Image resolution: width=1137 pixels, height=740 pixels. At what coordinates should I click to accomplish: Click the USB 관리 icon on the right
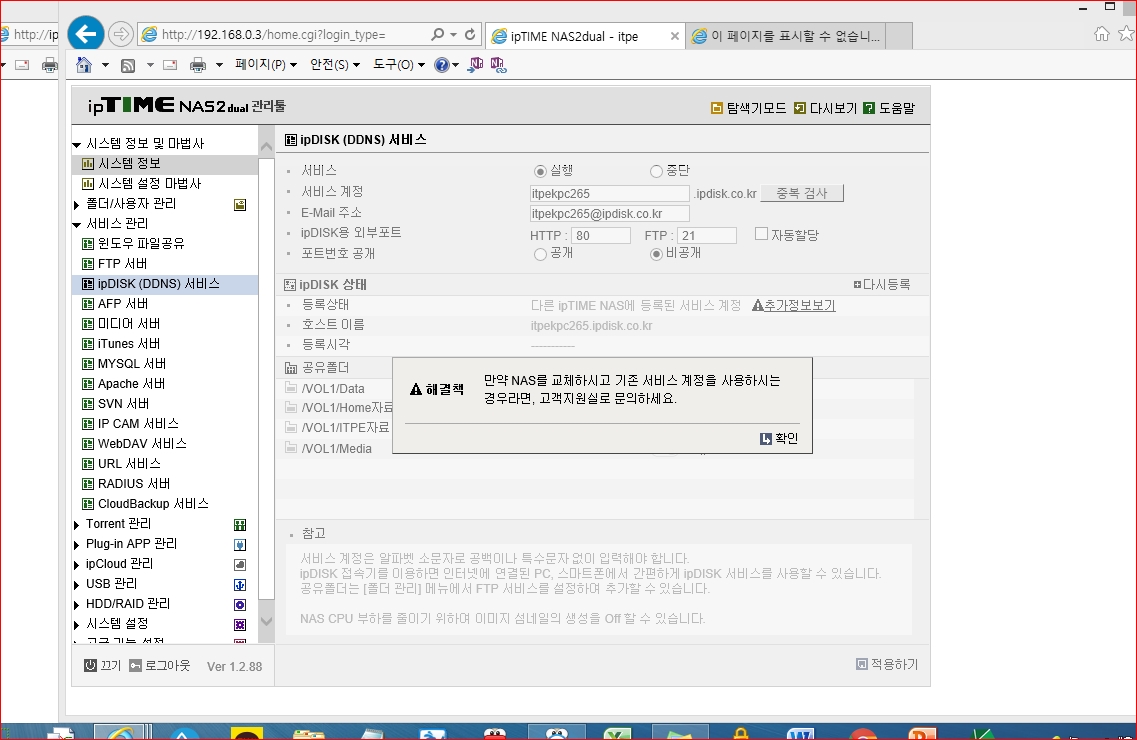coord(240,585)
